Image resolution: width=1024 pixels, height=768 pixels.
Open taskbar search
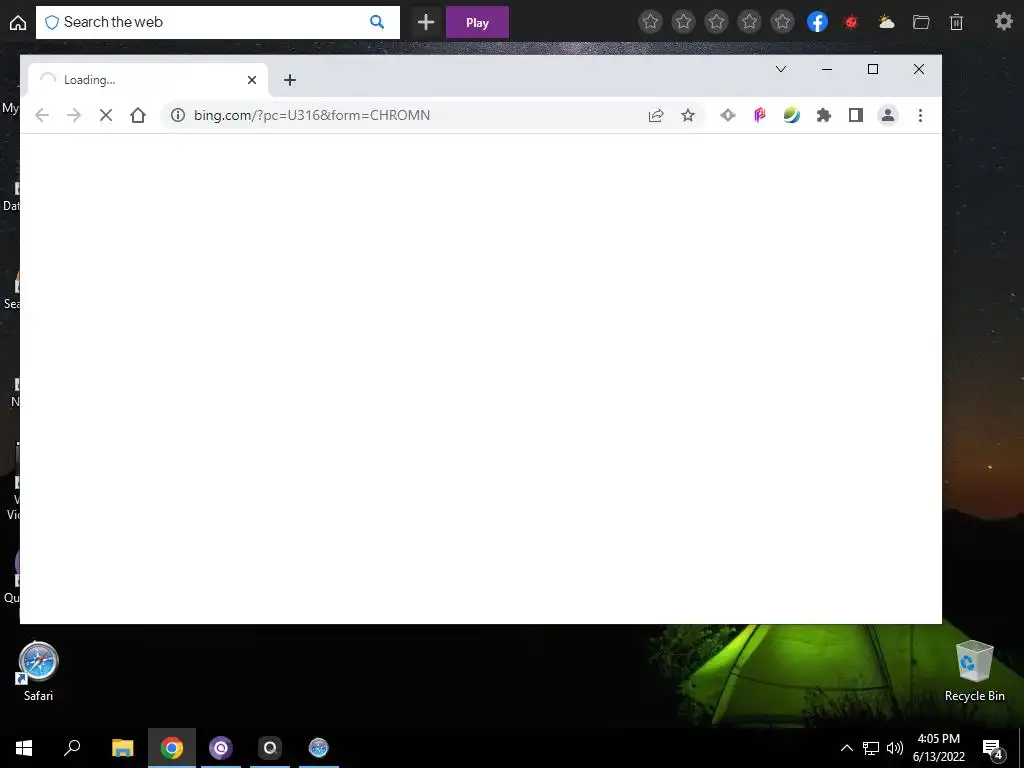click(72, 748)
